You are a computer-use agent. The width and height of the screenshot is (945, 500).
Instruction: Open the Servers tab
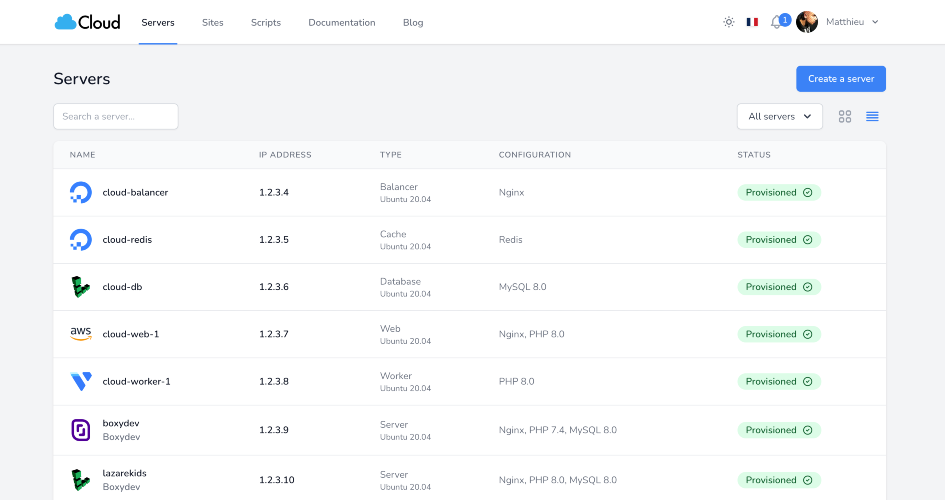coord(158,22)
